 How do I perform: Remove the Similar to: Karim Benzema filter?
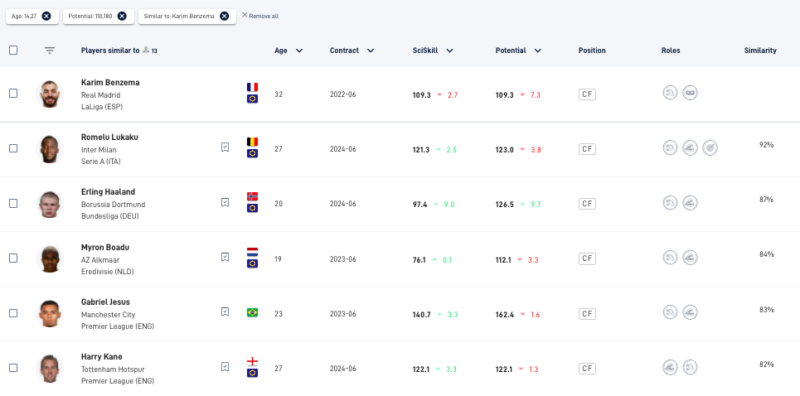(224, 16)
